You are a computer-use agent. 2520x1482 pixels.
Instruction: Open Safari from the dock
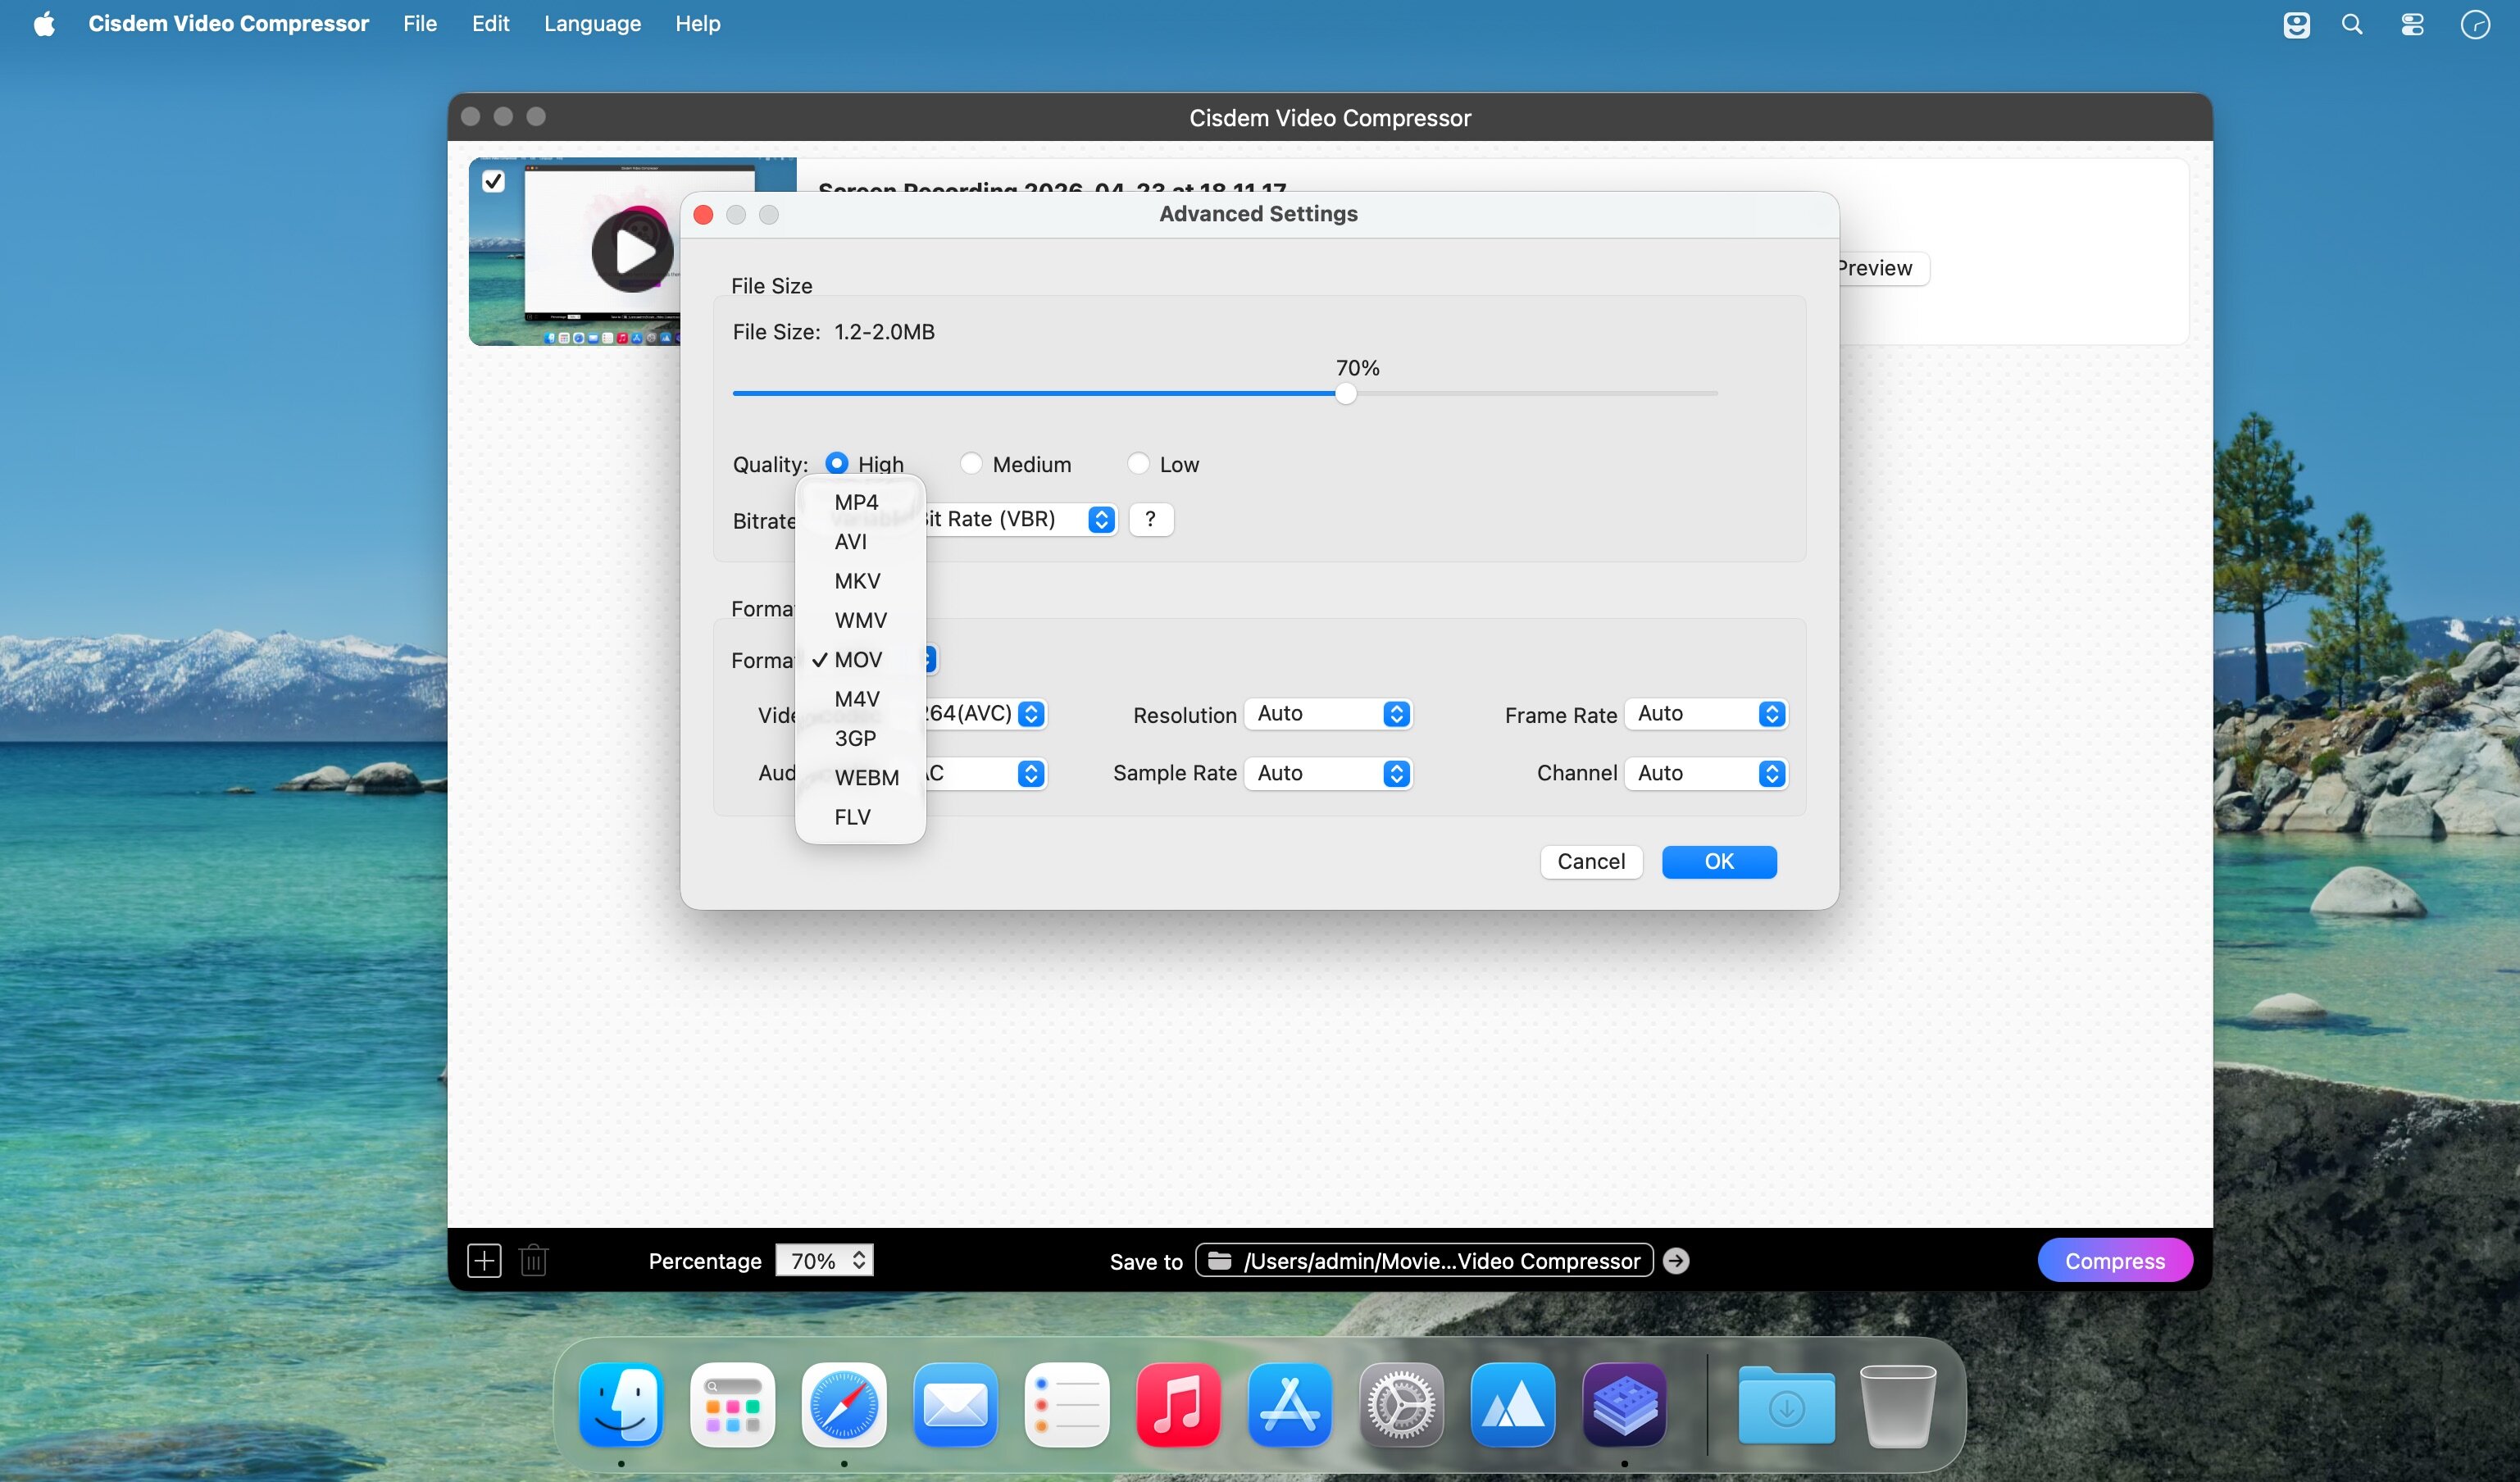843,1404
